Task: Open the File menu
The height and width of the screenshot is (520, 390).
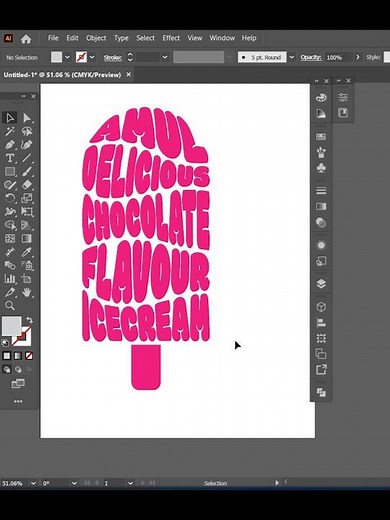Action: [53, 38]
